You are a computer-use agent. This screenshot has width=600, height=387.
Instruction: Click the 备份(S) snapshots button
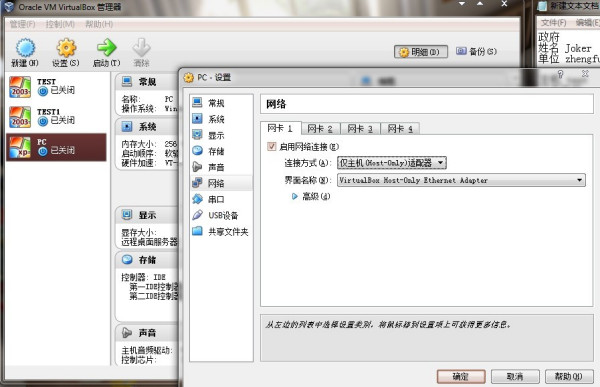[x=476, y=51]
